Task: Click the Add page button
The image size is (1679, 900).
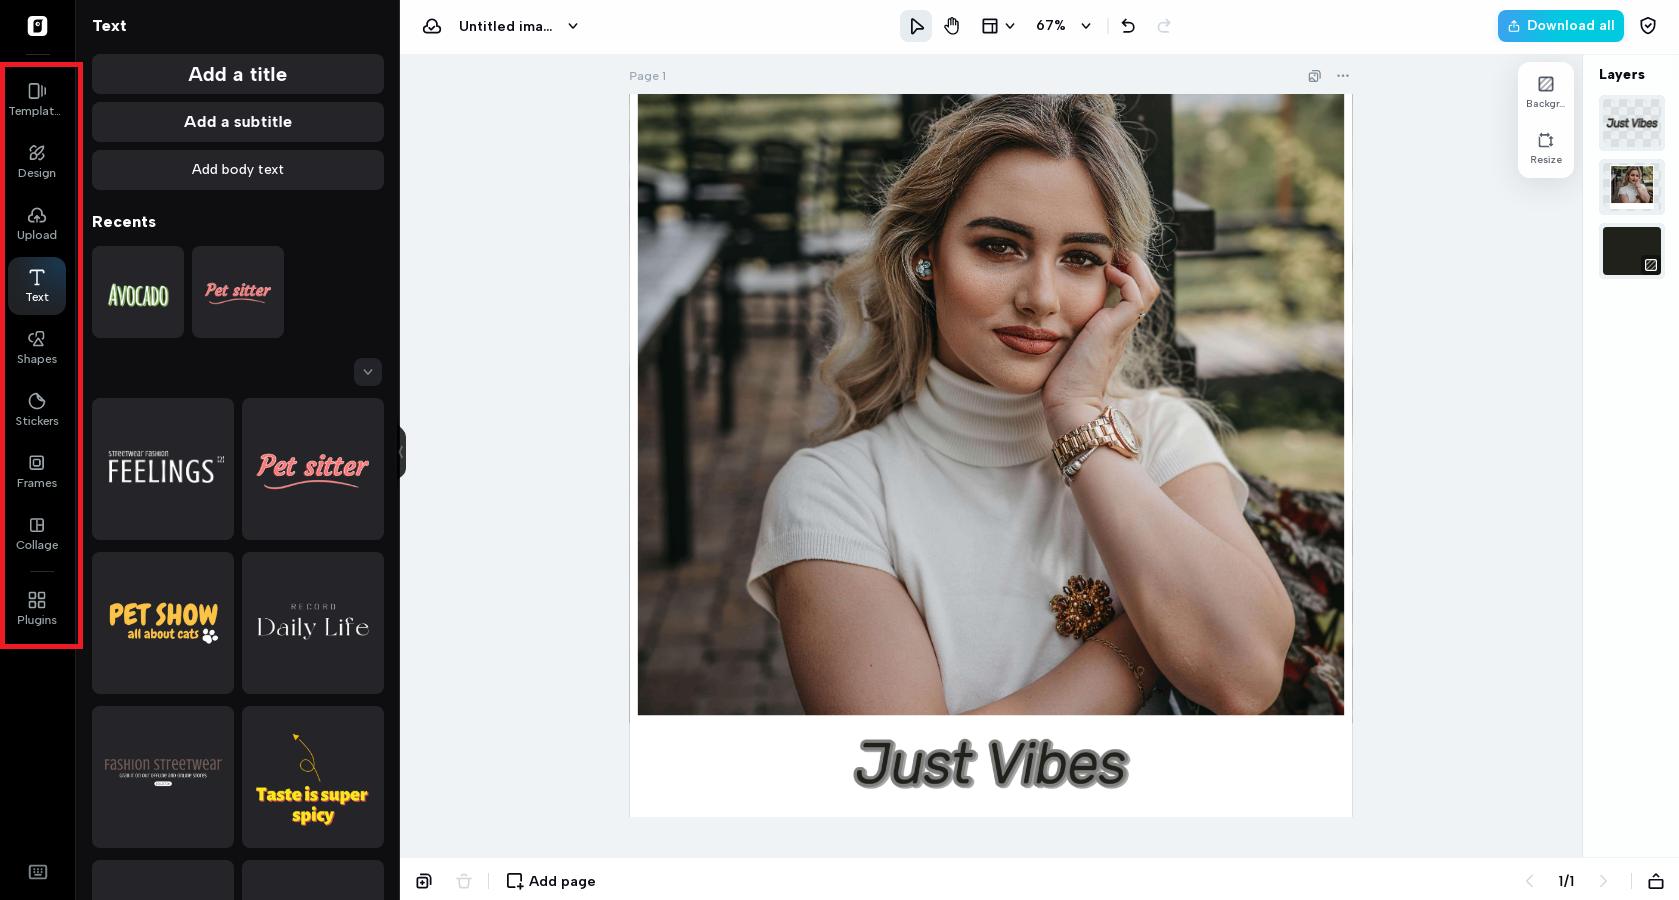Action: [550, 881]
